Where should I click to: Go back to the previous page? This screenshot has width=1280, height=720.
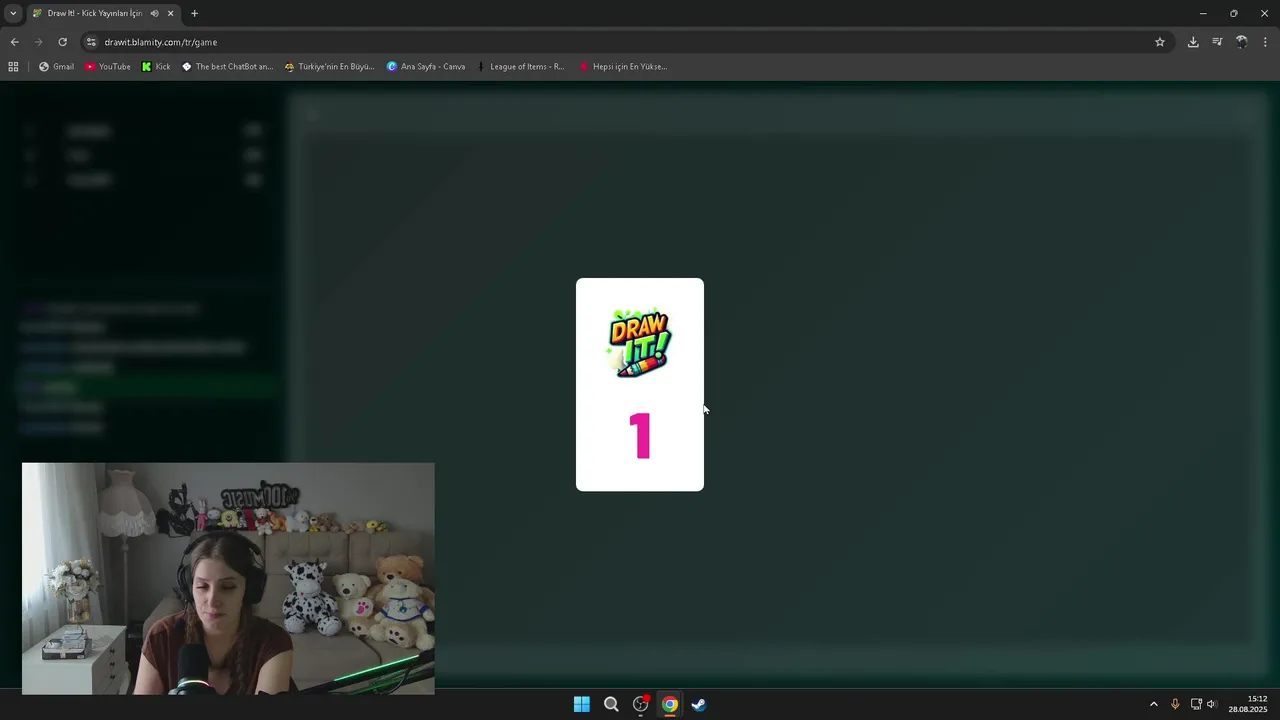tap(14, 42)
